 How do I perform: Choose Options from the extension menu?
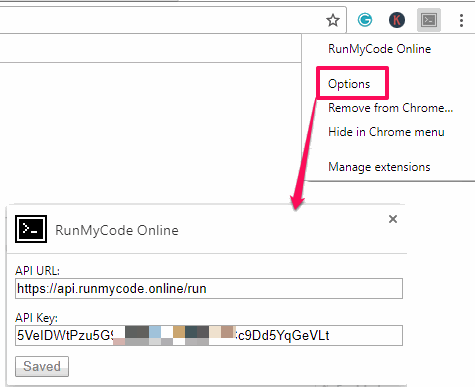tap(349, 84)
